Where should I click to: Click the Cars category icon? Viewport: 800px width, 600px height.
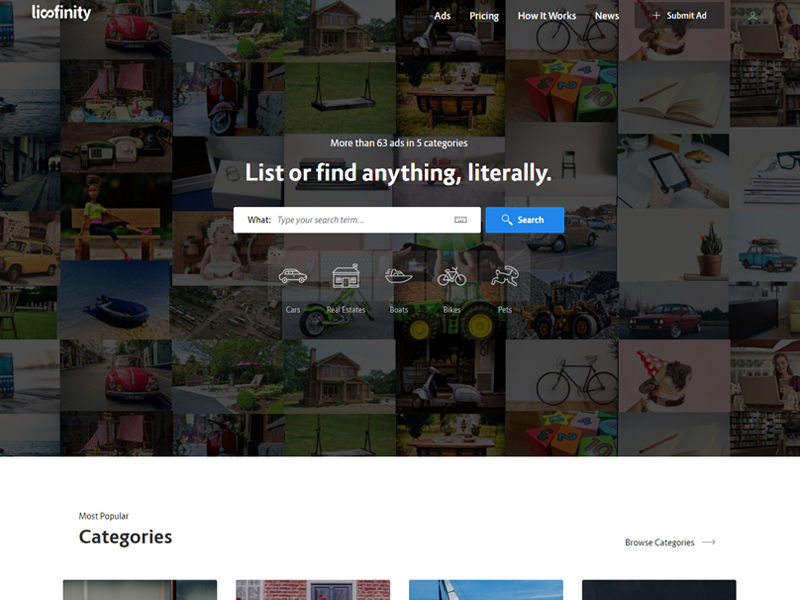(x=293, y=277)
